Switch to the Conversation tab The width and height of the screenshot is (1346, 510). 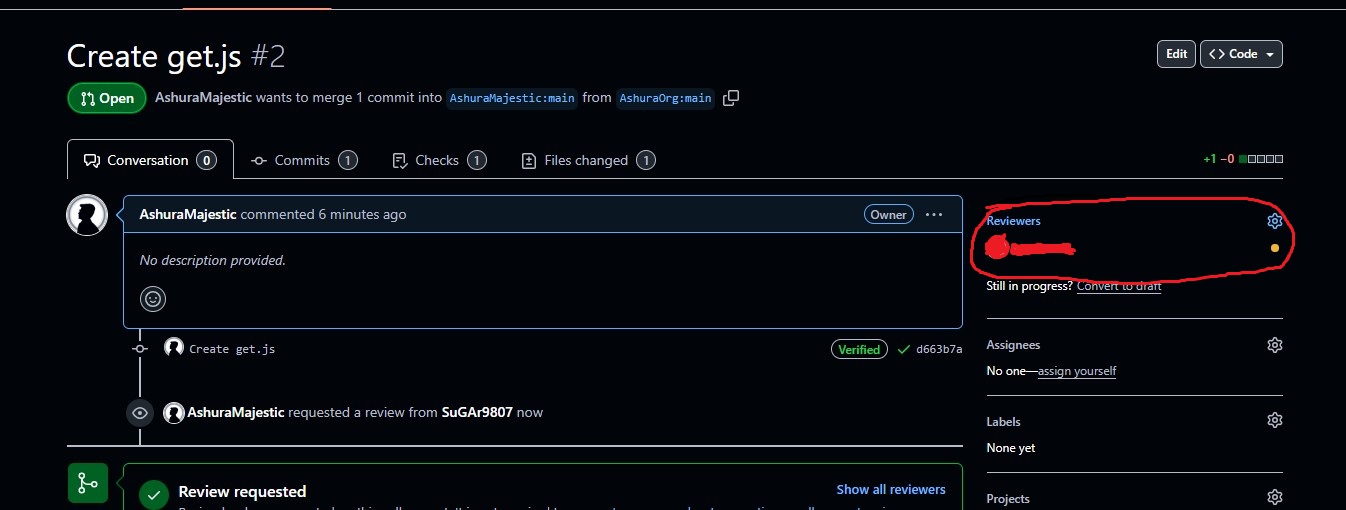point(150,160)
